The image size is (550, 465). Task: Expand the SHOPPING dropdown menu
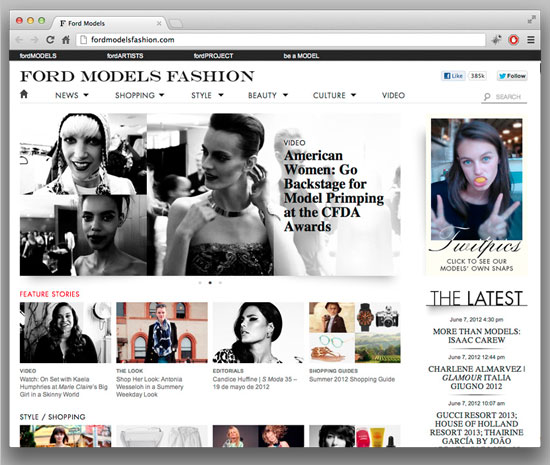(x=140, y=95)
